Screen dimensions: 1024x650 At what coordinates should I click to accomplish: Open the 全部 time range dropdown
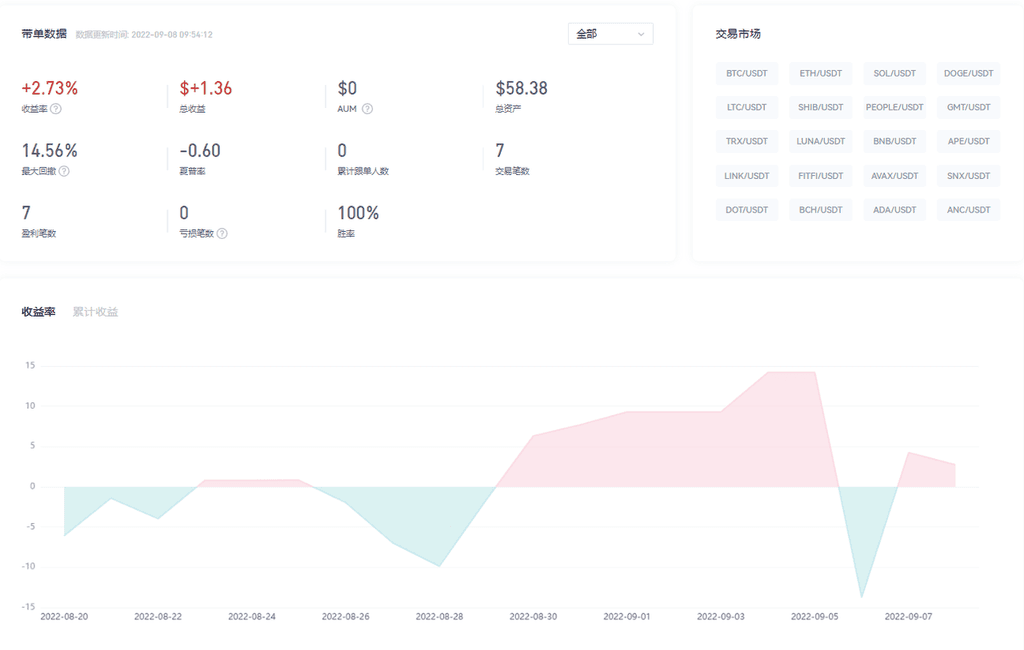tap(610, 34)
